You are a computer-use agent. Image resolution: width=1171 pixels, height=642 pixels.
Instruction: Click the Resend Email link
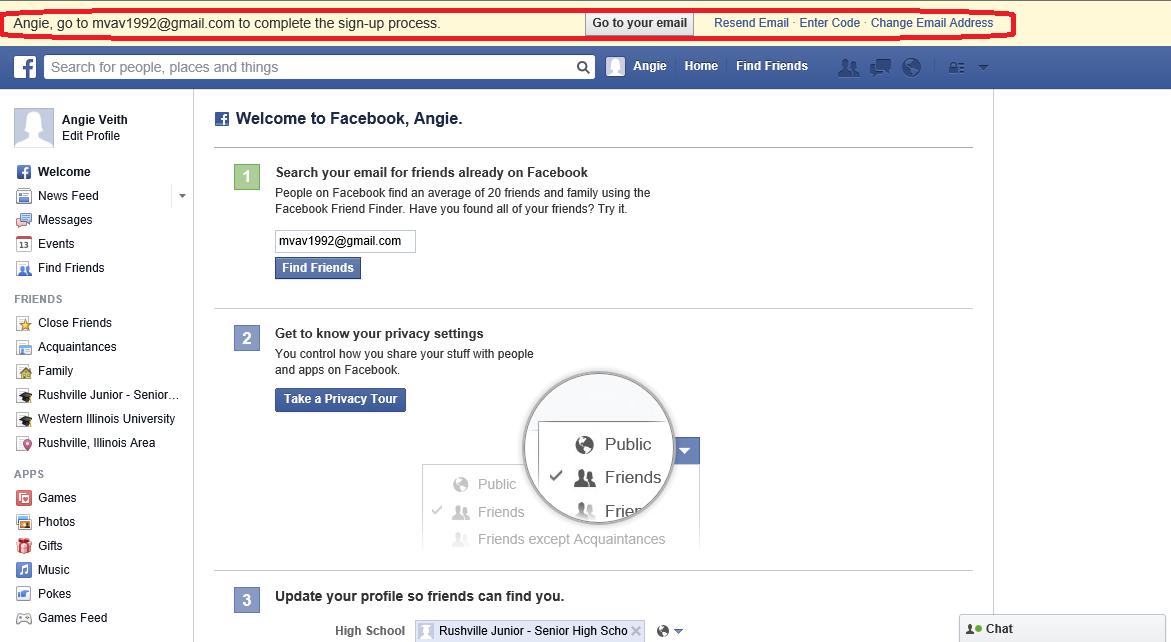tap(751, 23)
